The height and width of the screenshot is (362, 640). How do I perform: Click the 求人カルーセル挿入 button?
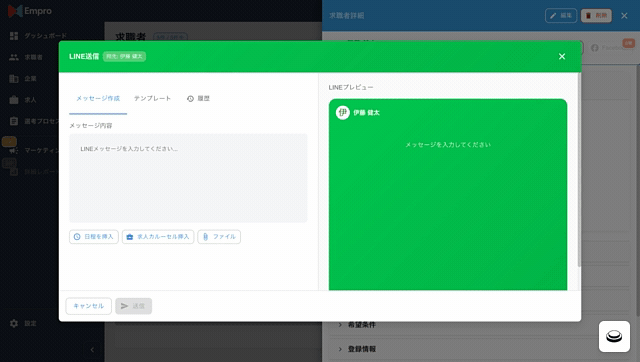point(158,237)
